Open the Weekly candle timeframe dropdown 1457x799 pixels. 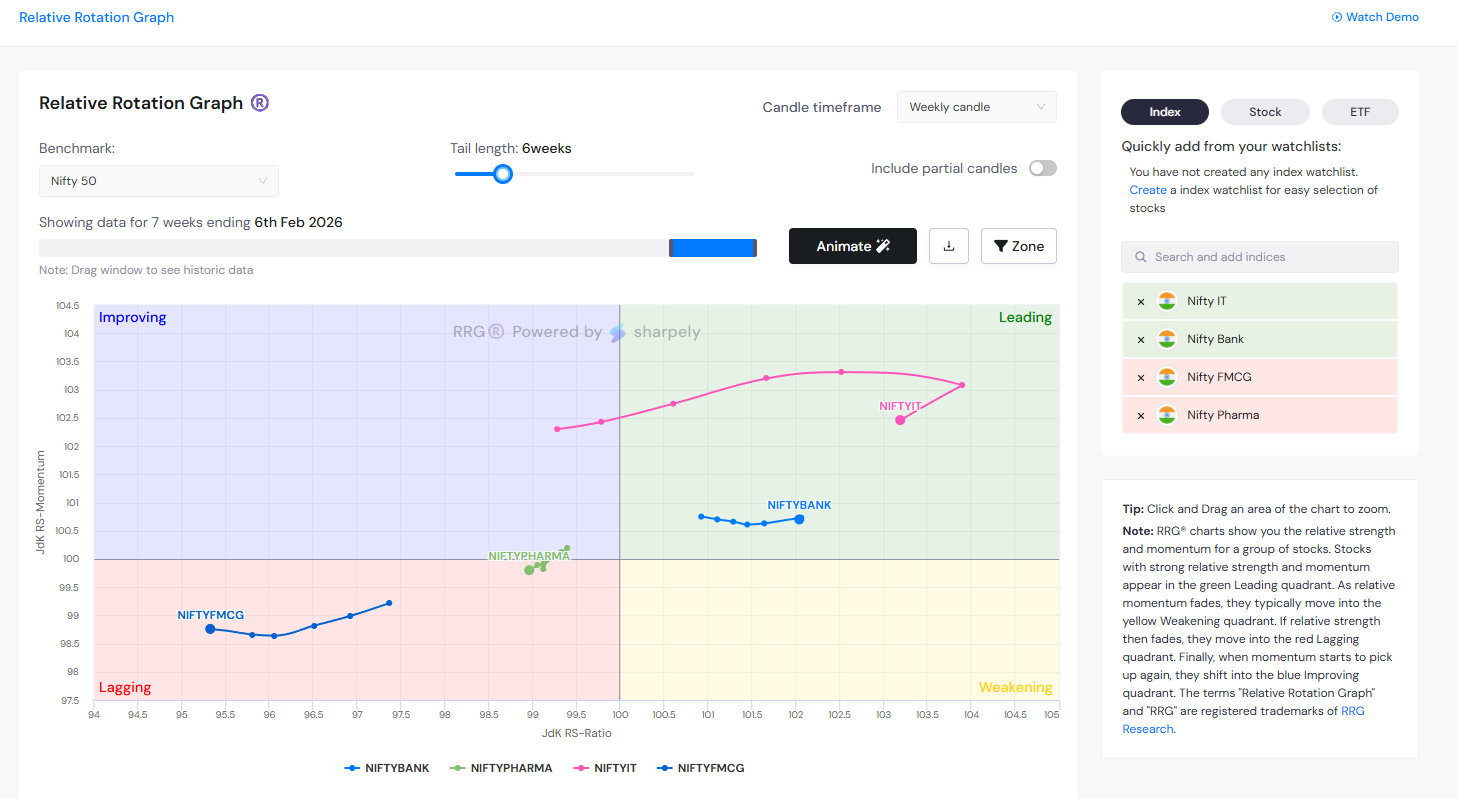(x=976, y=107)
